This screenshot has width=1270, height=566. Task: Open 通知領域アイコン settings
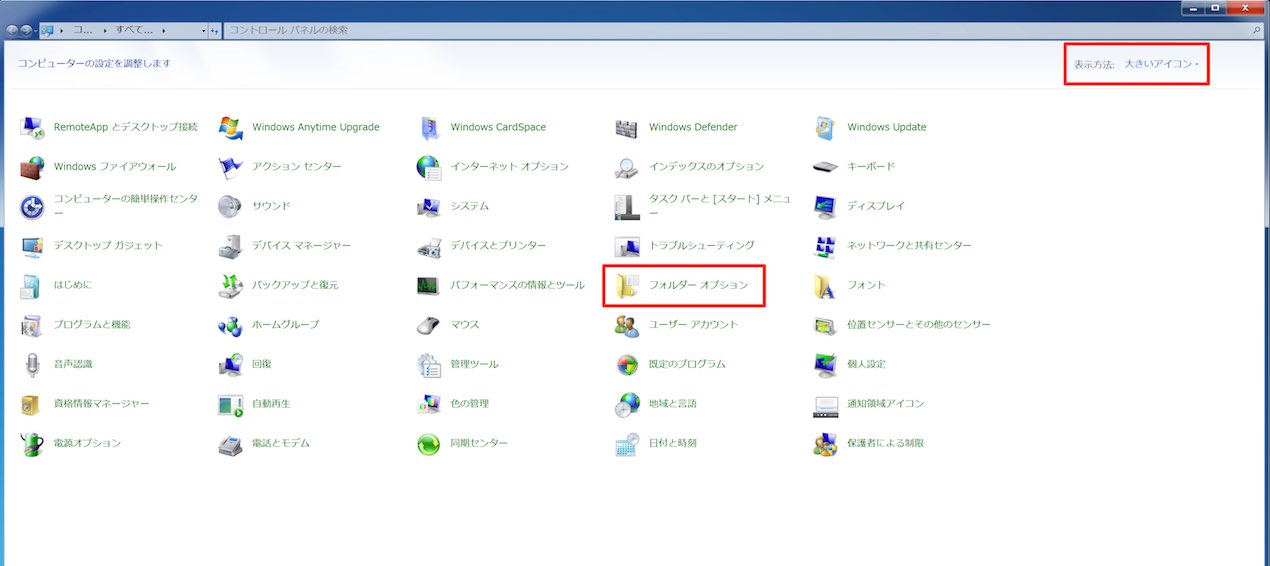point(885,404)
